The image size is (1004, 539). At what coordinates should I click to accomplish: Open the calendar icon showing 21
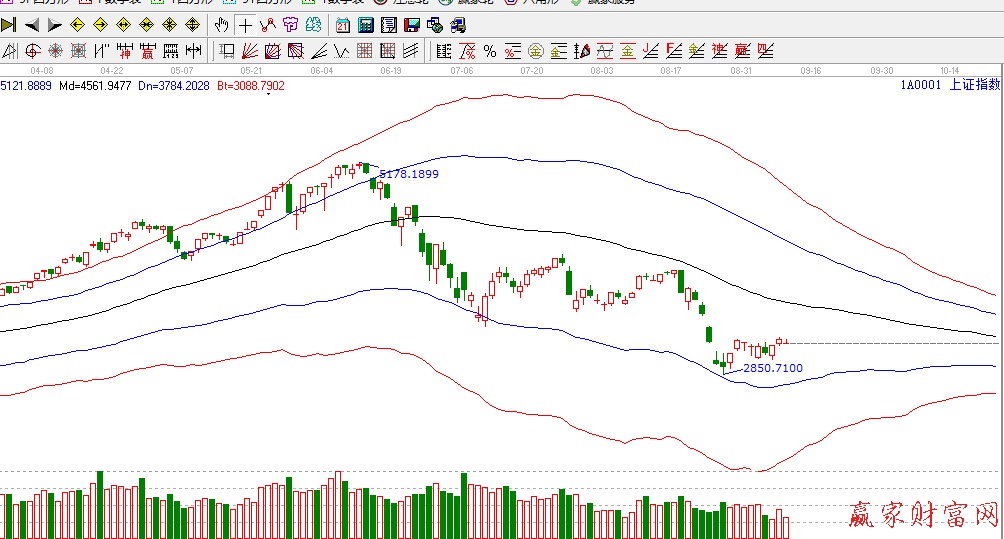pos(342,25)
